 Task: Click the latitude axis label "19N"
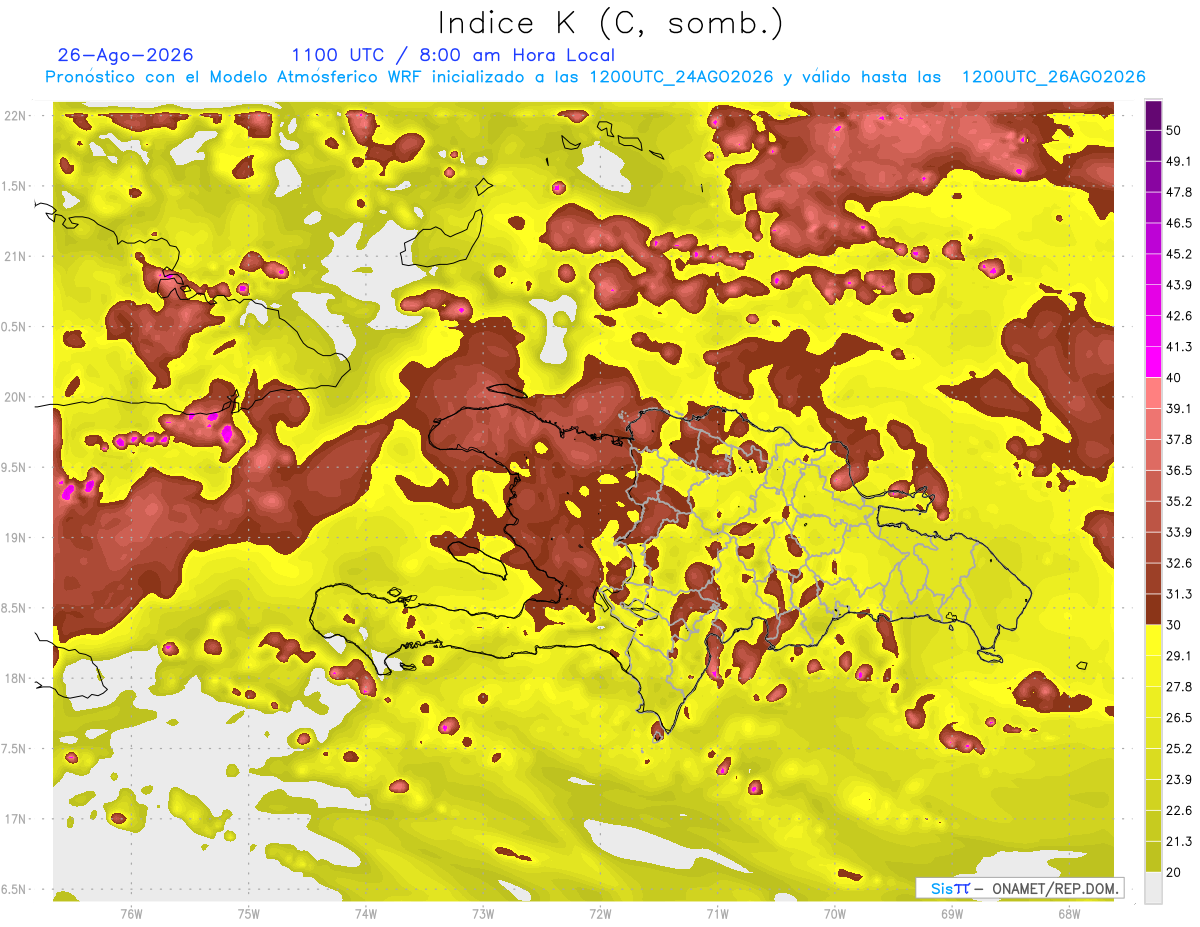tap(15, 538)
